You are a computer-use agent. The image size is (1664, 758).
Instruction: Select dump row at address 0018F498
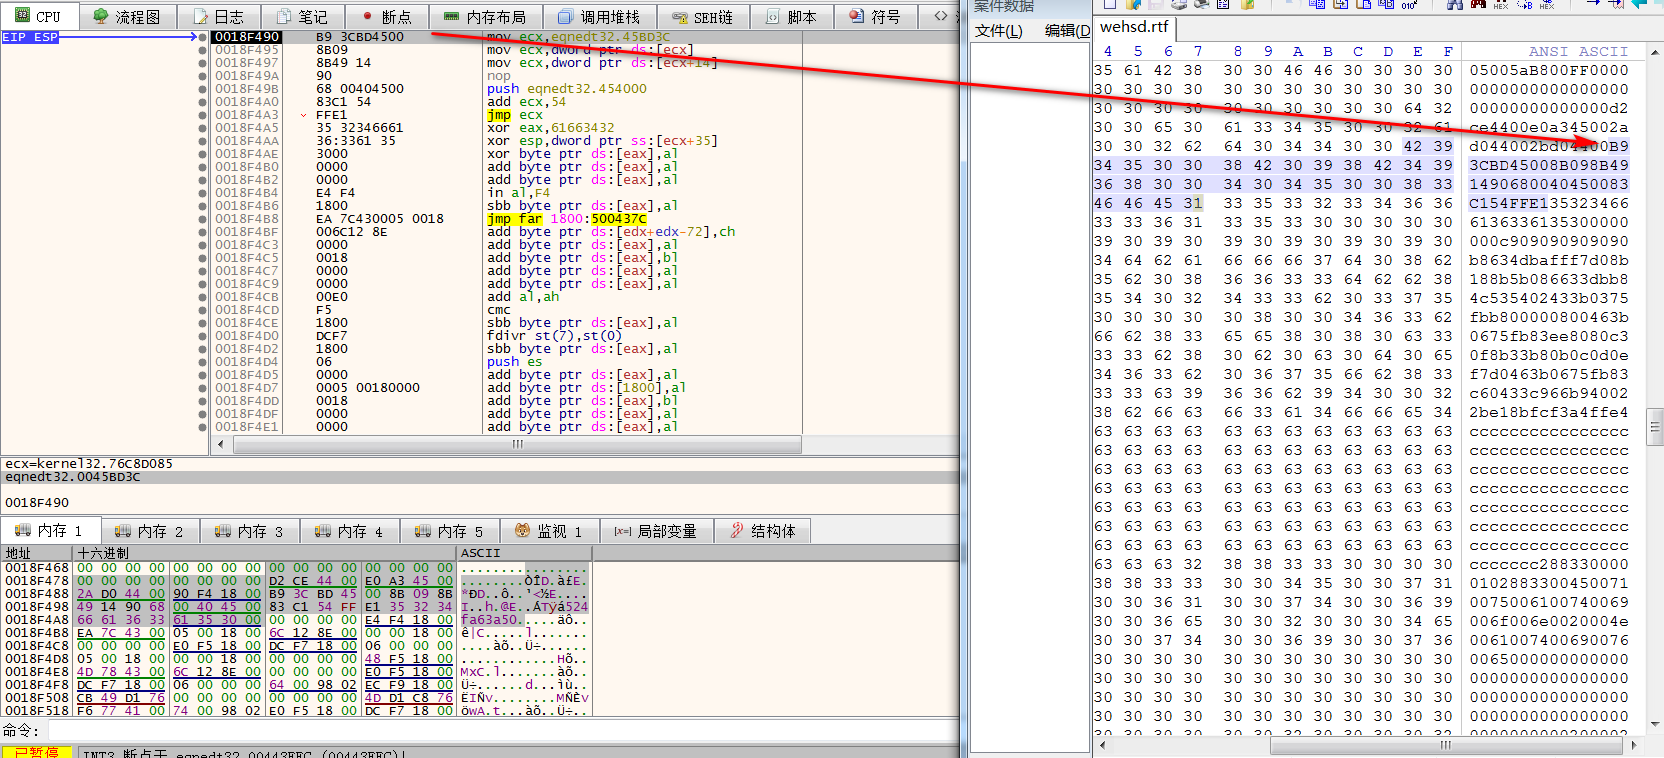pyautogui.click(x=298, y=606)
